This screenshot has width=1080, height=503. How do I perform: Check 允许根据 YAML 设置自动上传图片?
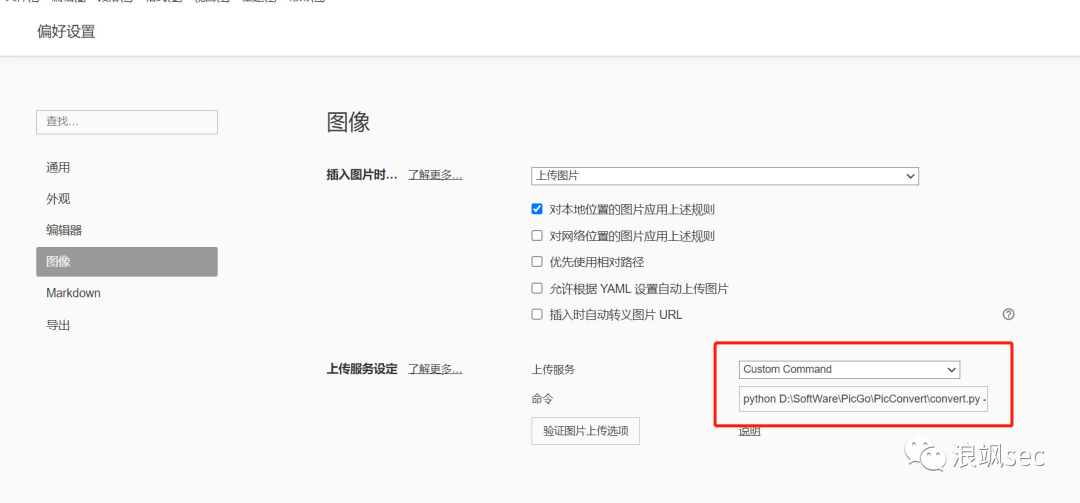pos(537,289)
